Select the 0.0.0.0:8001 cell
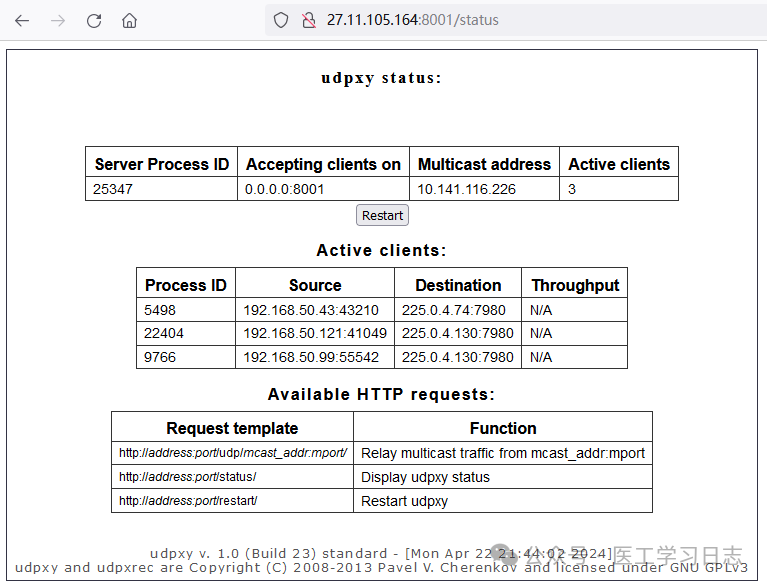The width and height of the screenshot is (767, 586). pyautogui.click(x=284, y=189)
